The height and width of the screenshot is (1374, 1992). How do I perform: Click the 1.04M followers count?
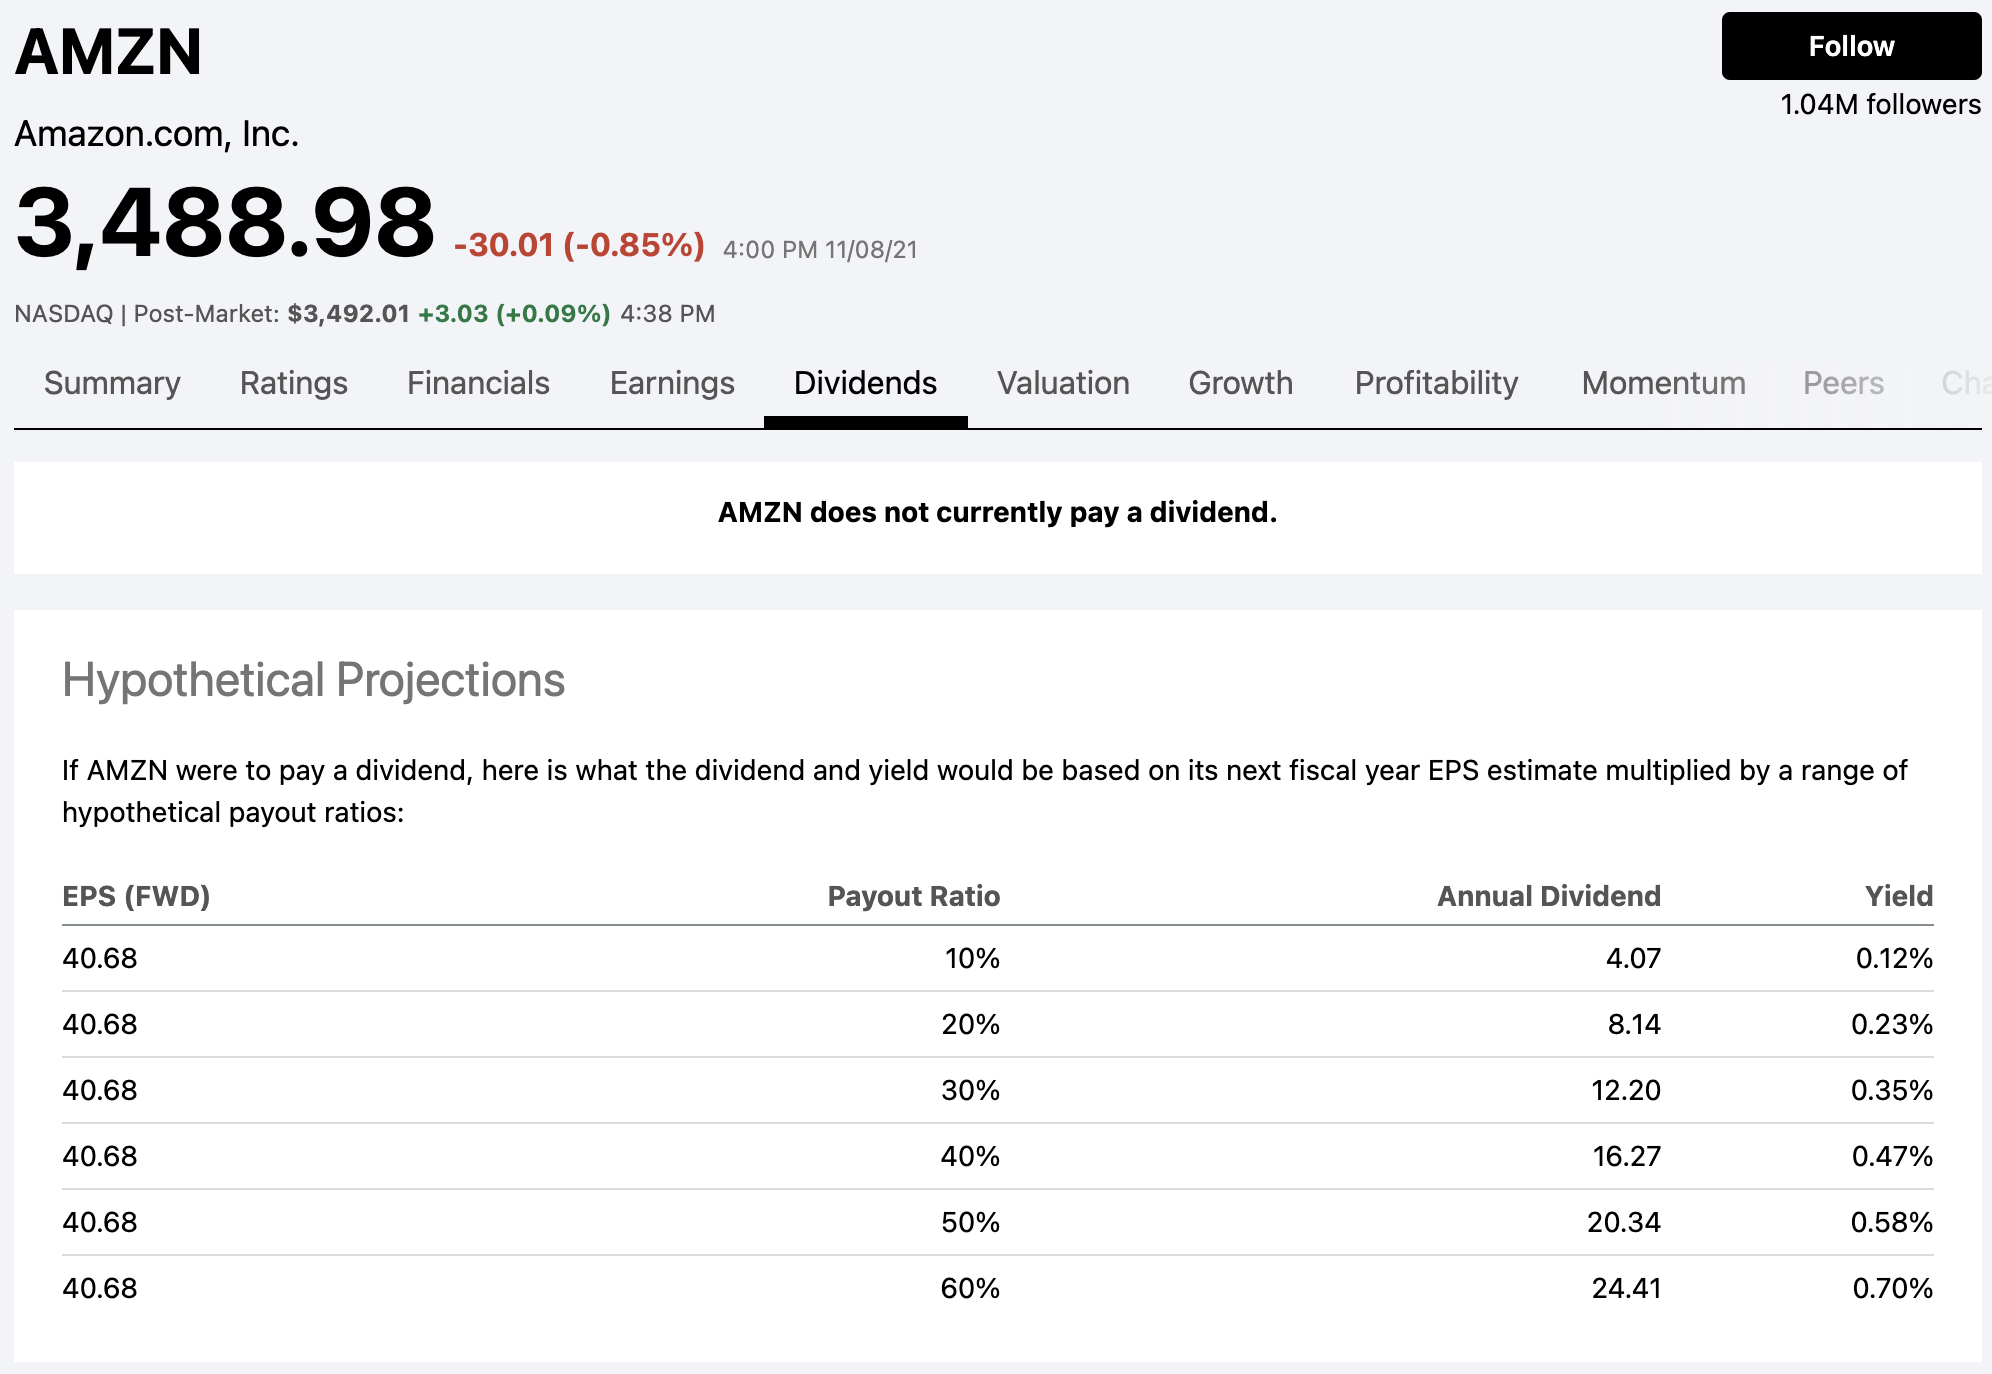(x=1879, y=104)
